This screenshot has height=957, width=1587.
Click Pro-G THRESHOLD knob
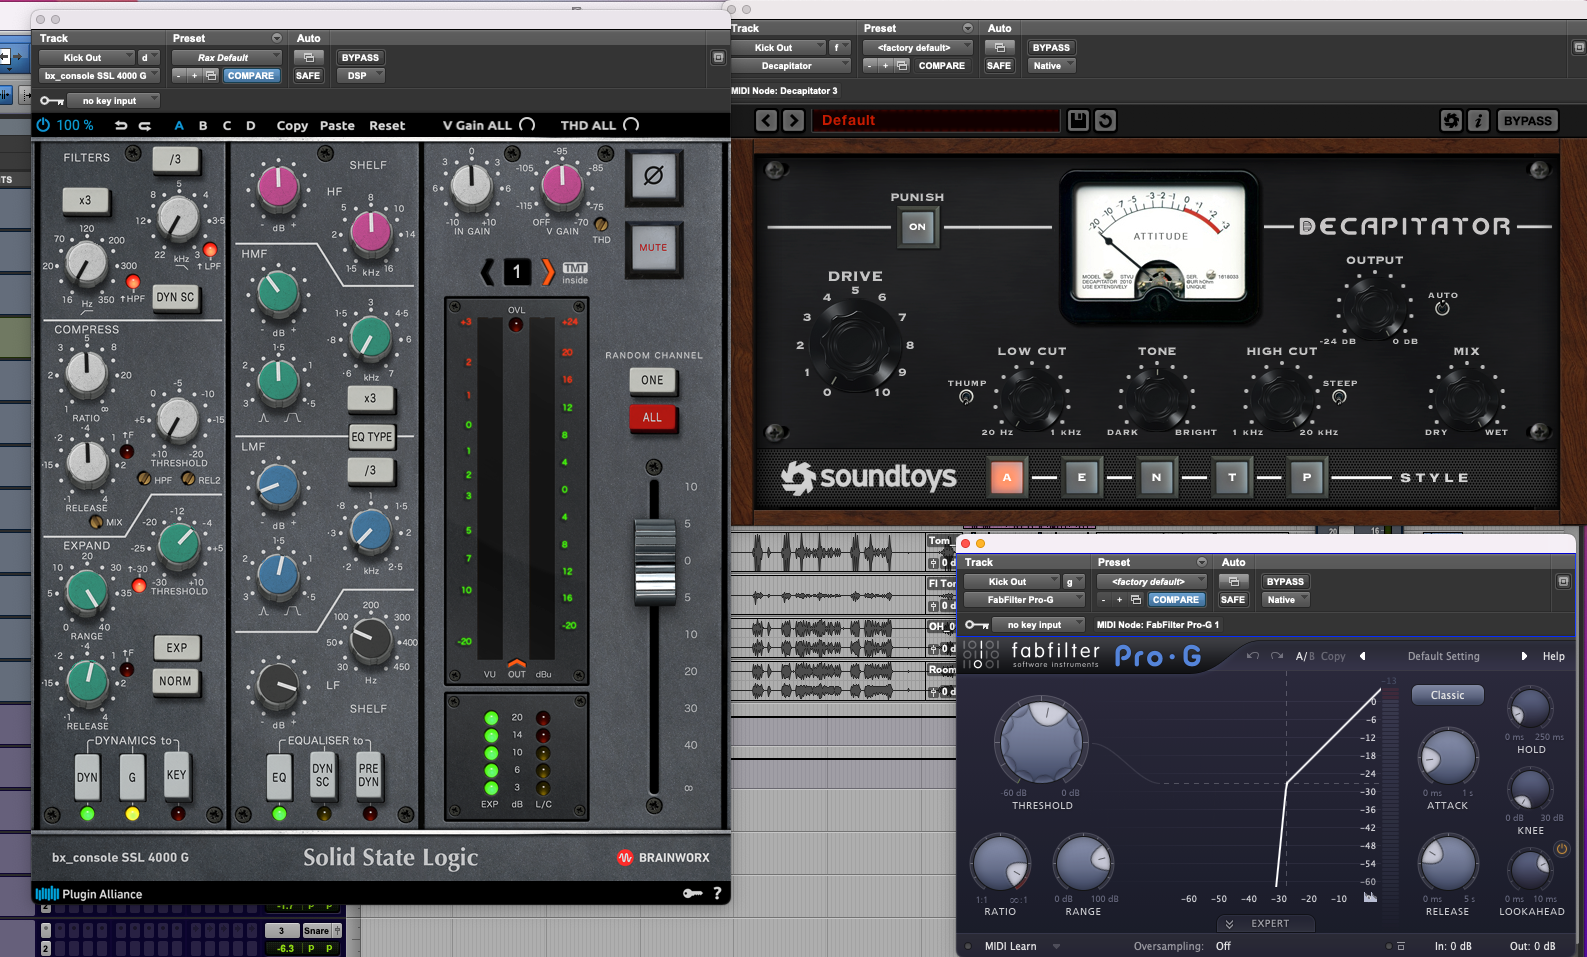coord(1041,742)
